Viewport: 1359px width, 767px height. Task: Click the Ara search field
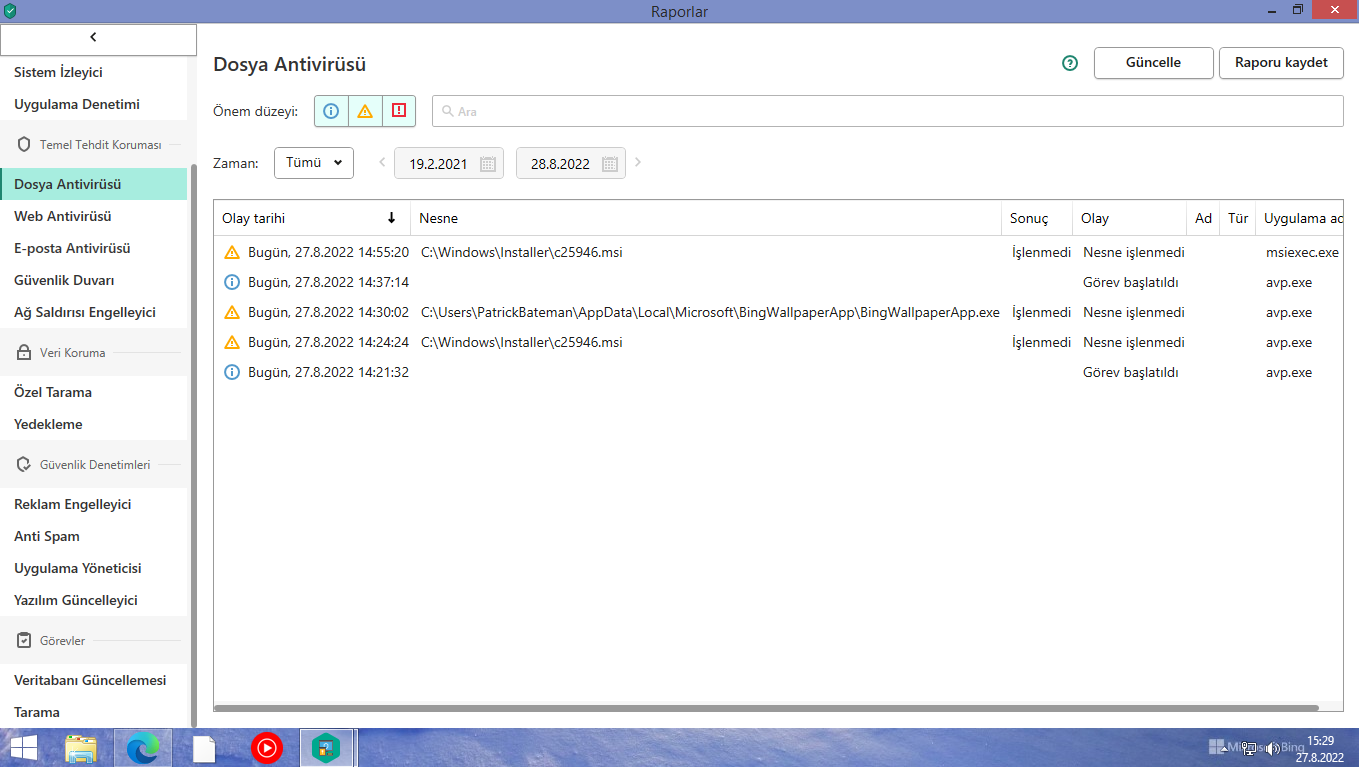pos(888,111)
